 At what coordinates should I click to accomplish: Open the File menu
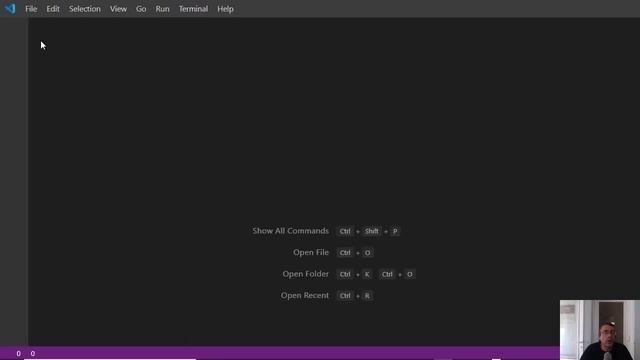pos(31,9)
